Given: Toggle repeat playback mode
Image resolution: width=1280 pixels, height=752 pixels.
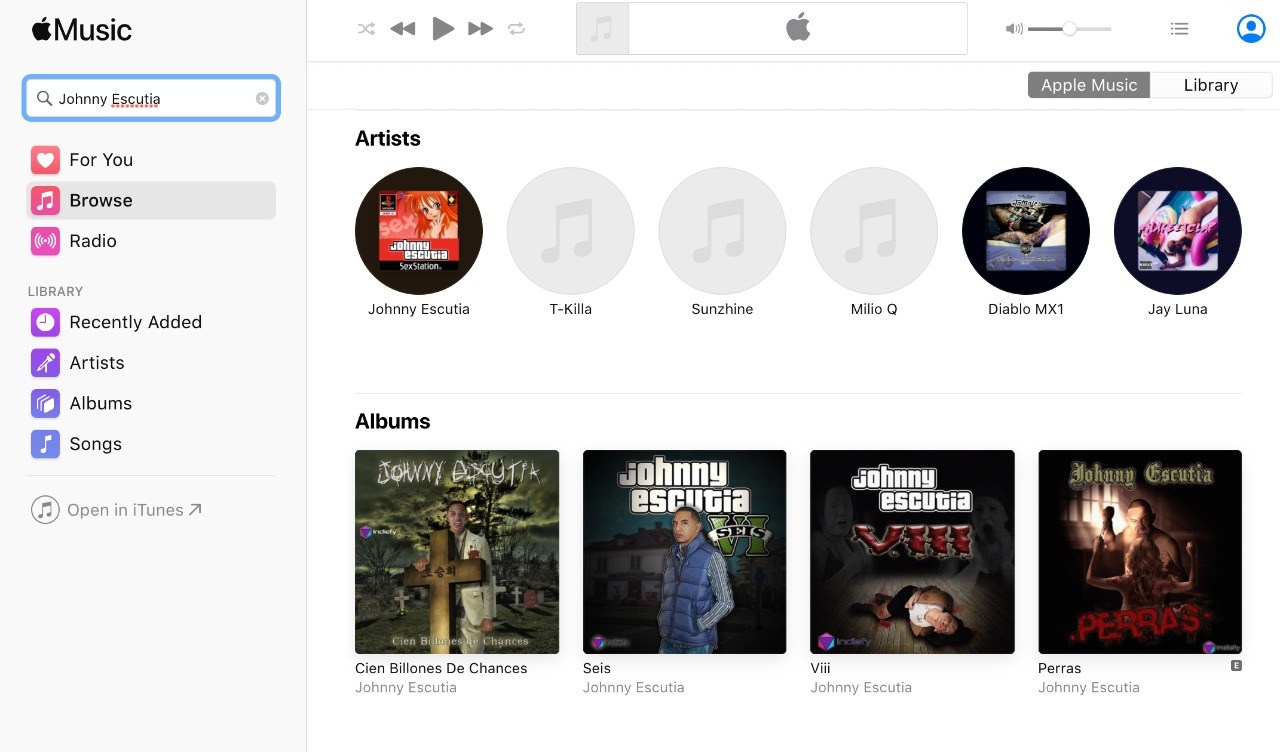Looking at the screenshot, I should [x=516, y=29].
